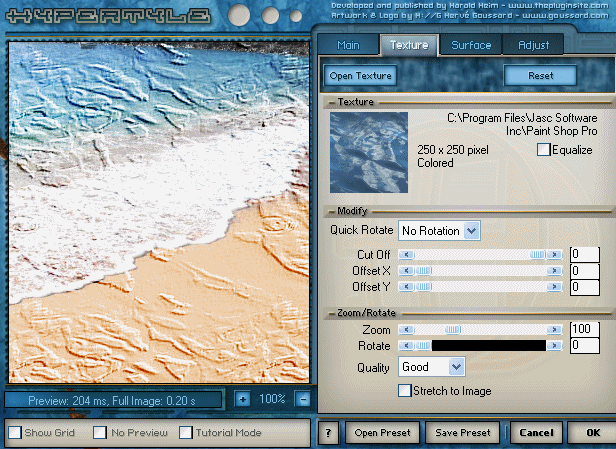Image resolution: width=616 pixels, height=449 pixels.
Task: Click the texture thumbnail preview
Action: pos(369,152)
